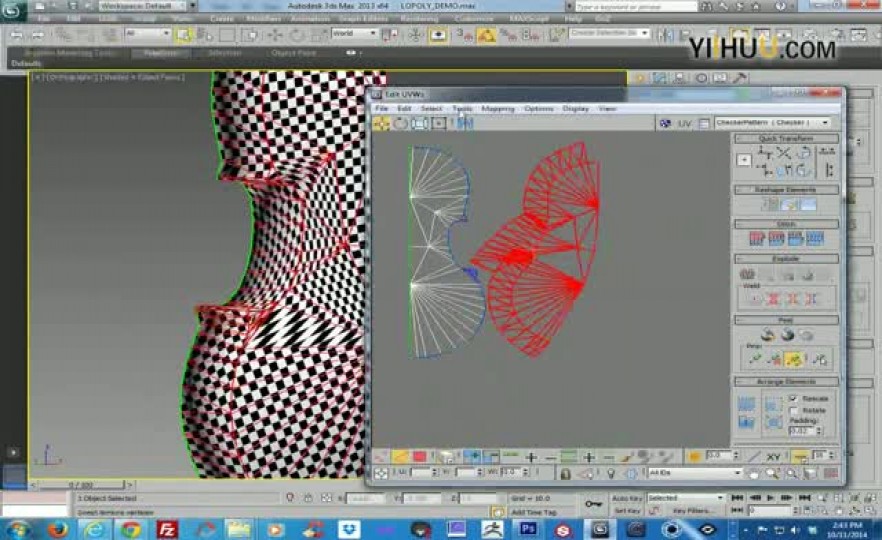Click the Padding value field

click(800, 431)
